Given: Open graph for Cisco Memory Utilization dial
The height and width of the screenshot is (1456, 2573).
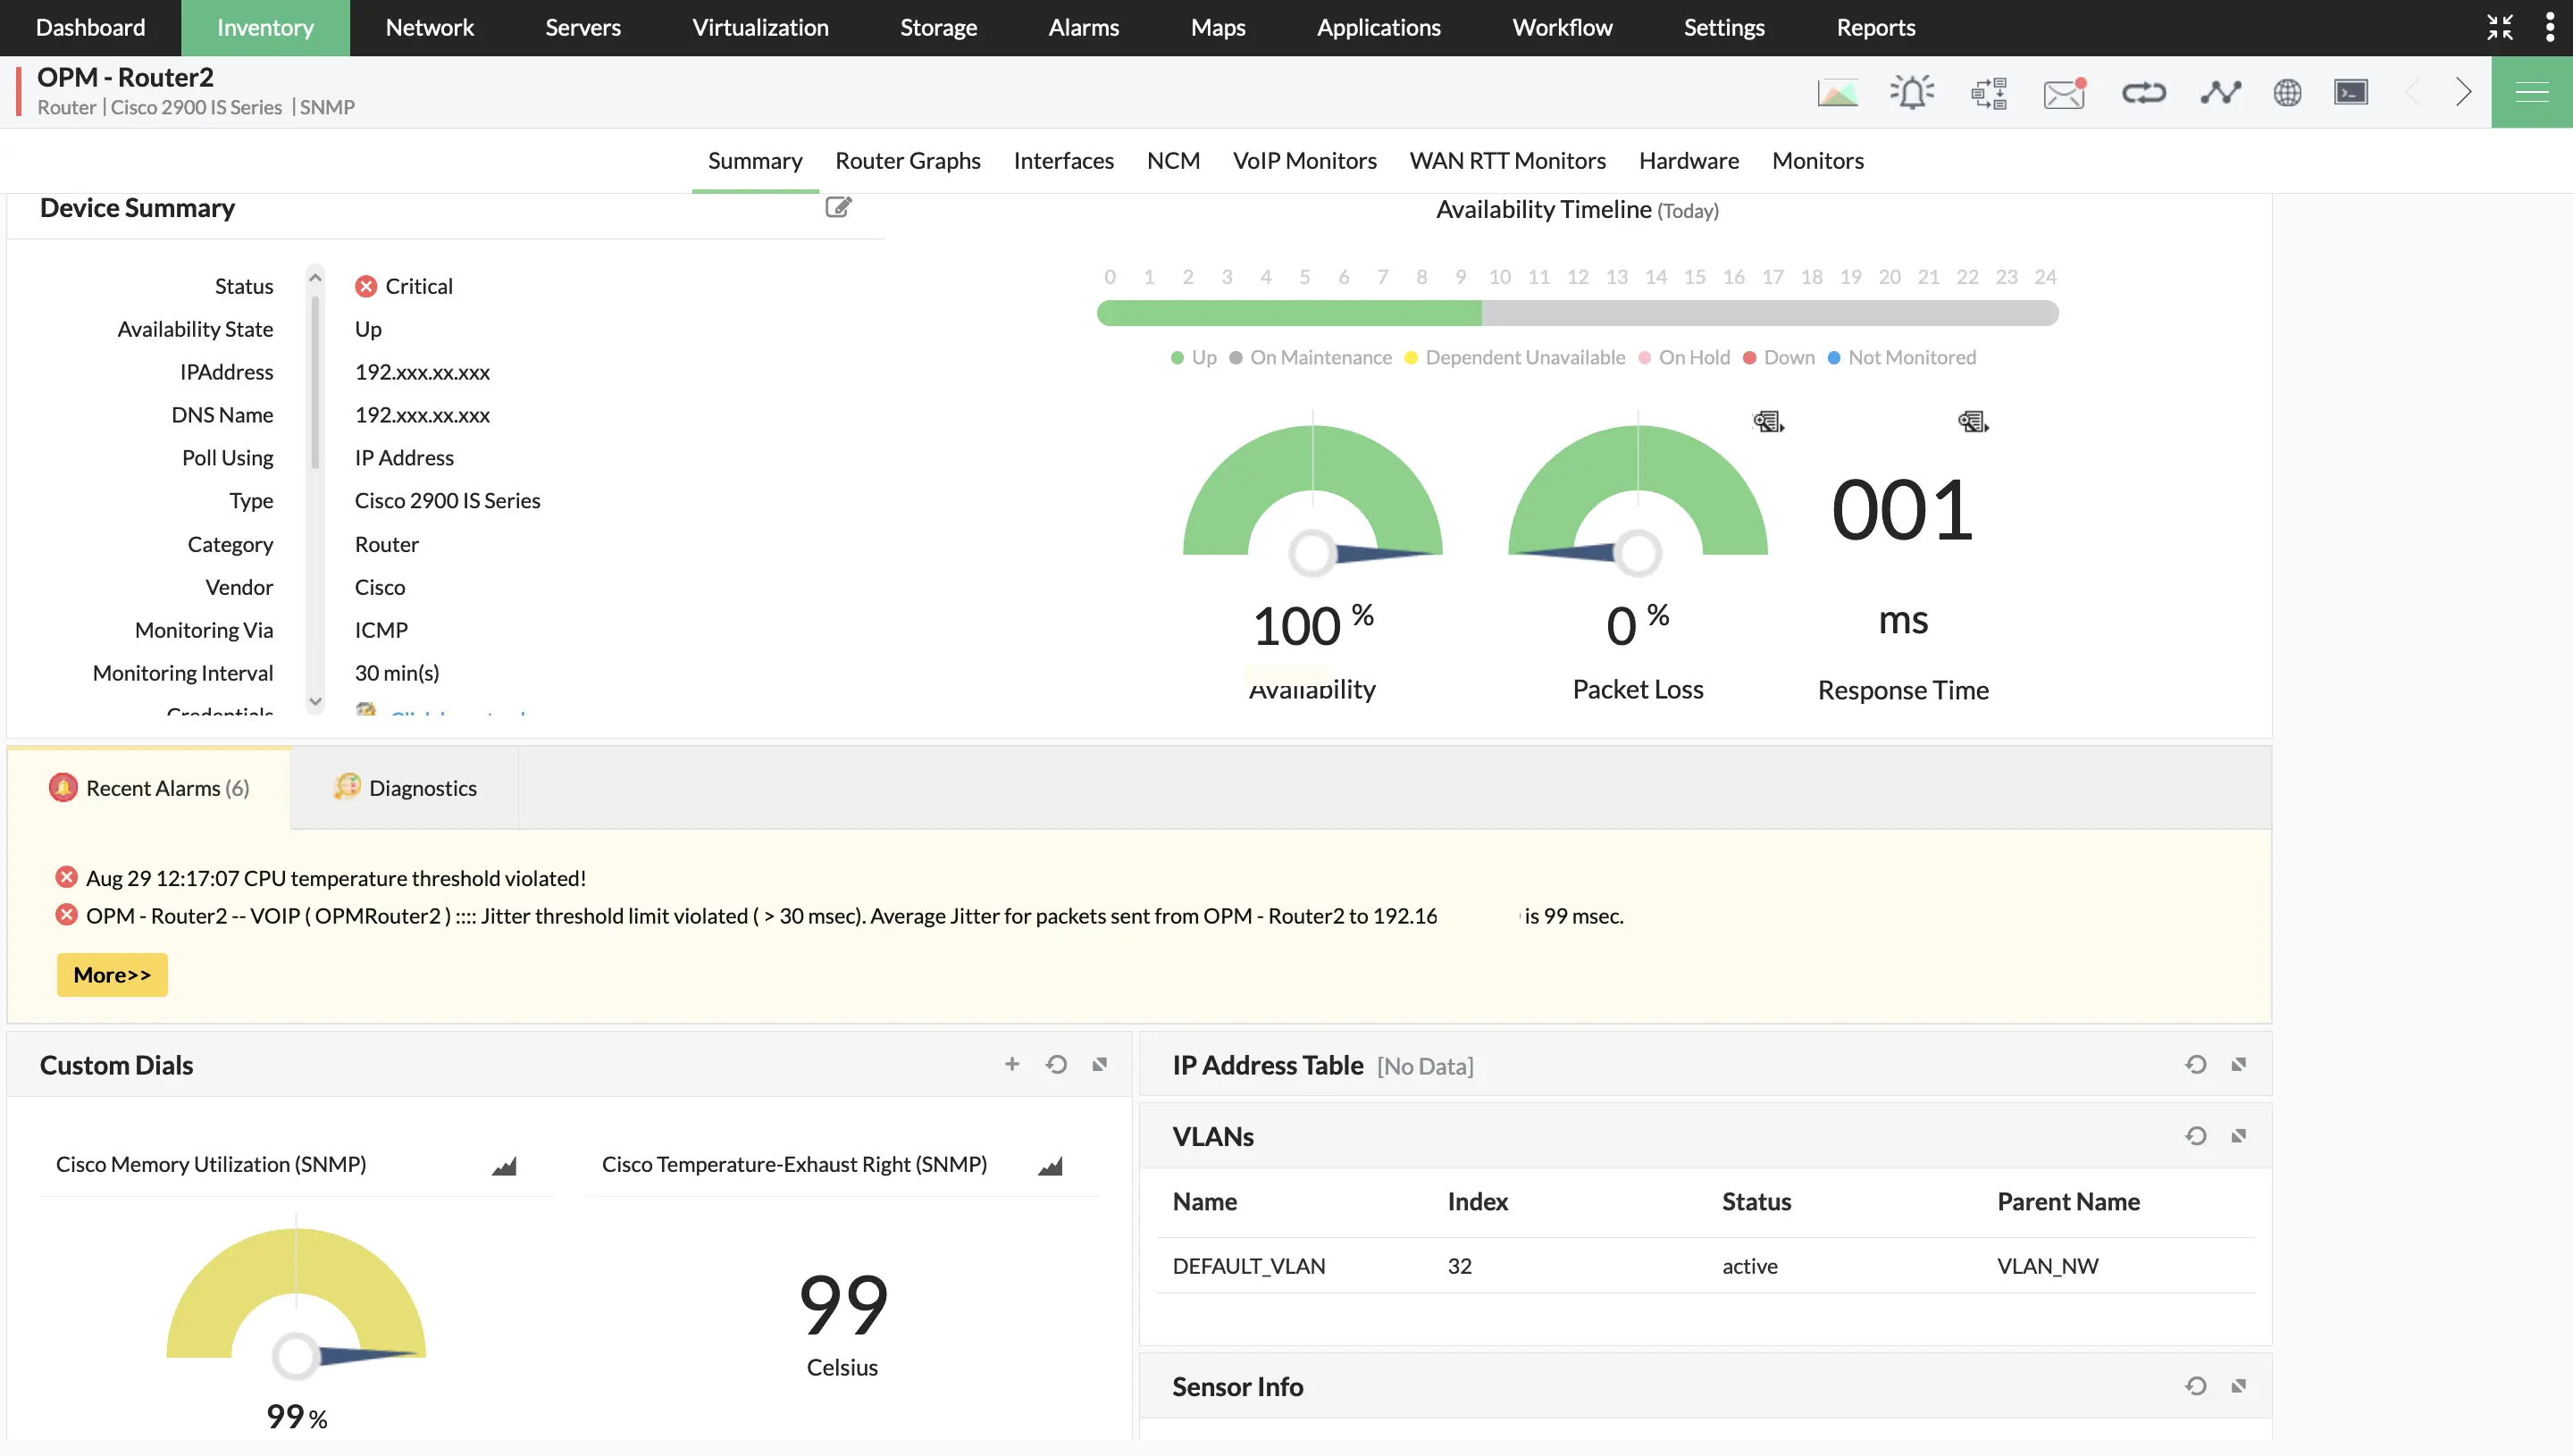Looking at the screenshot, I should click(x=504, y=1166).
